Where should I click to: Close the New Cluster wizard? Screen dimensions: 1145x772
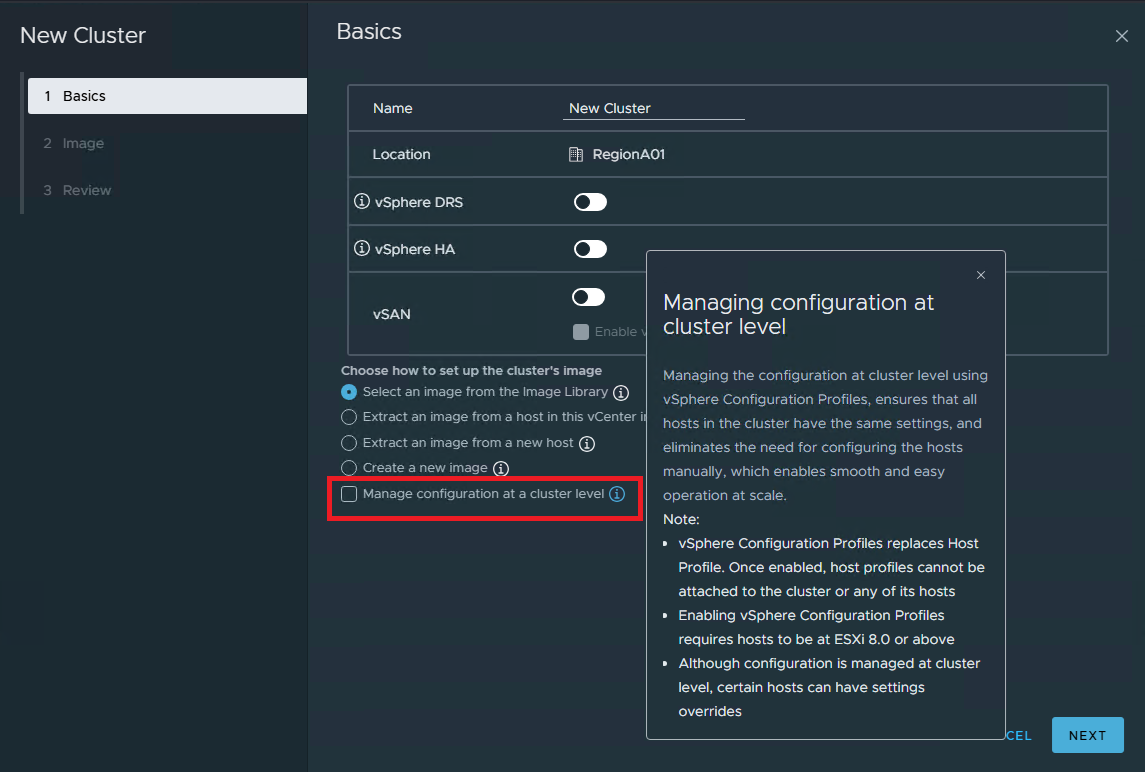(1122, 36)
